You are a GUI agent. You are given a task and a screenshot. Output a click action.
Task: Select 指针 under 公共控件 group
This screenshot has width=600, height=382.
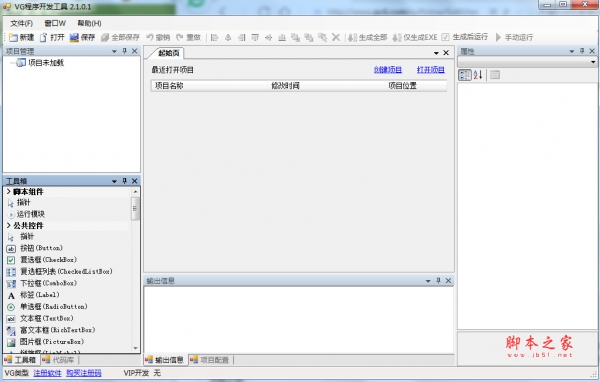pyautogui.click(x=27, y=237)
